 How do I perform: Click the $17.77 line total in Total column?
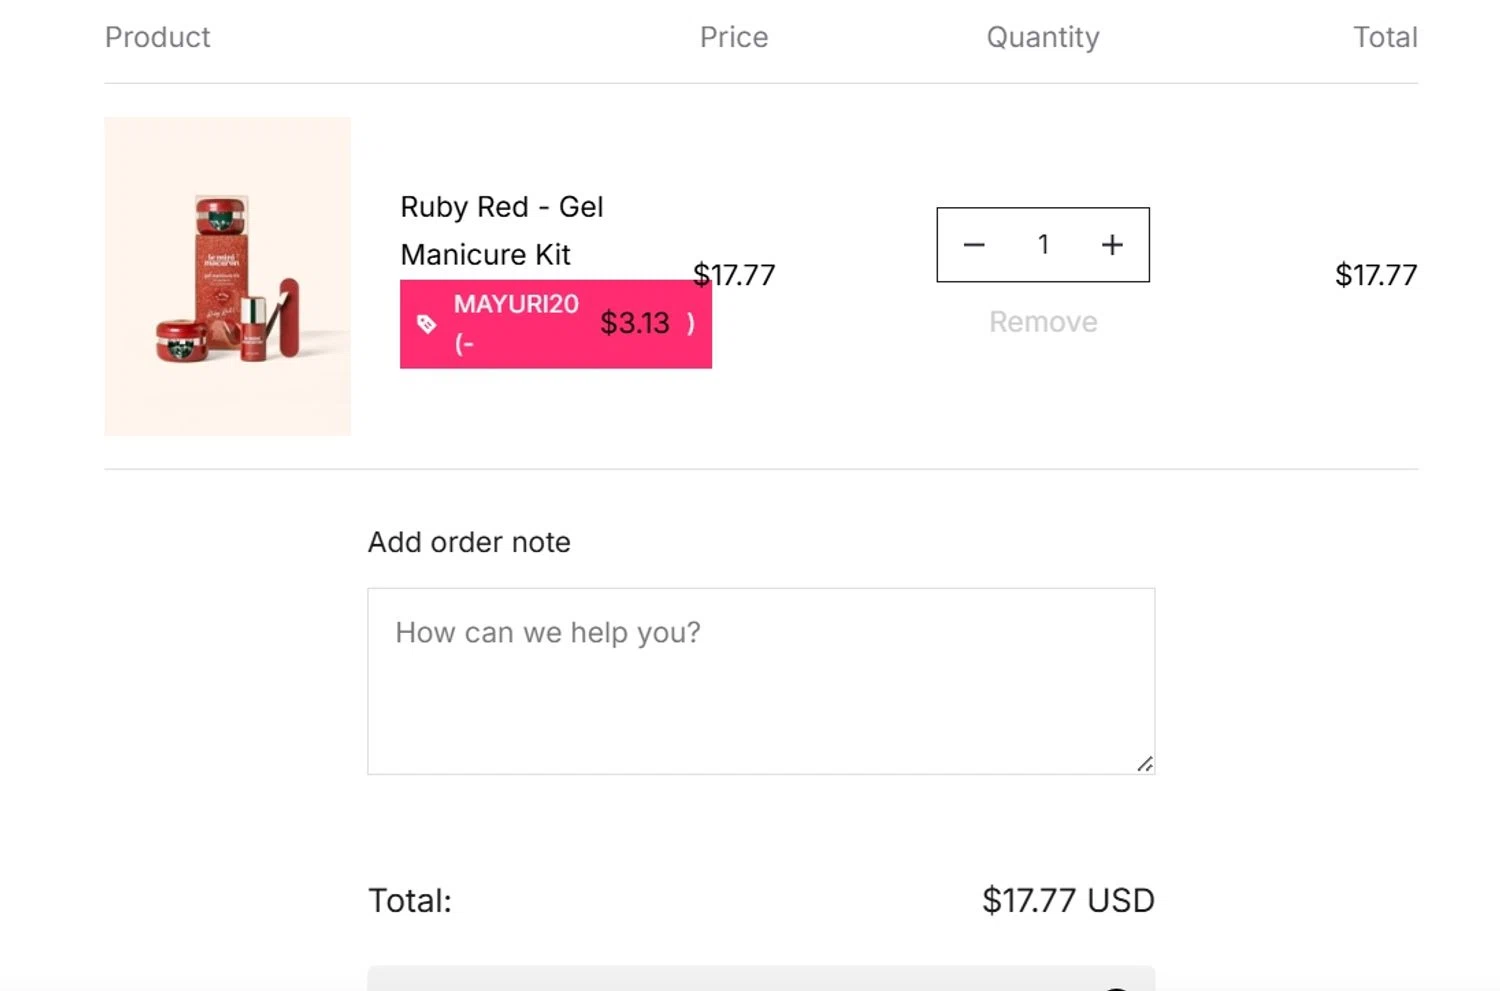[x=1376, y=275]
